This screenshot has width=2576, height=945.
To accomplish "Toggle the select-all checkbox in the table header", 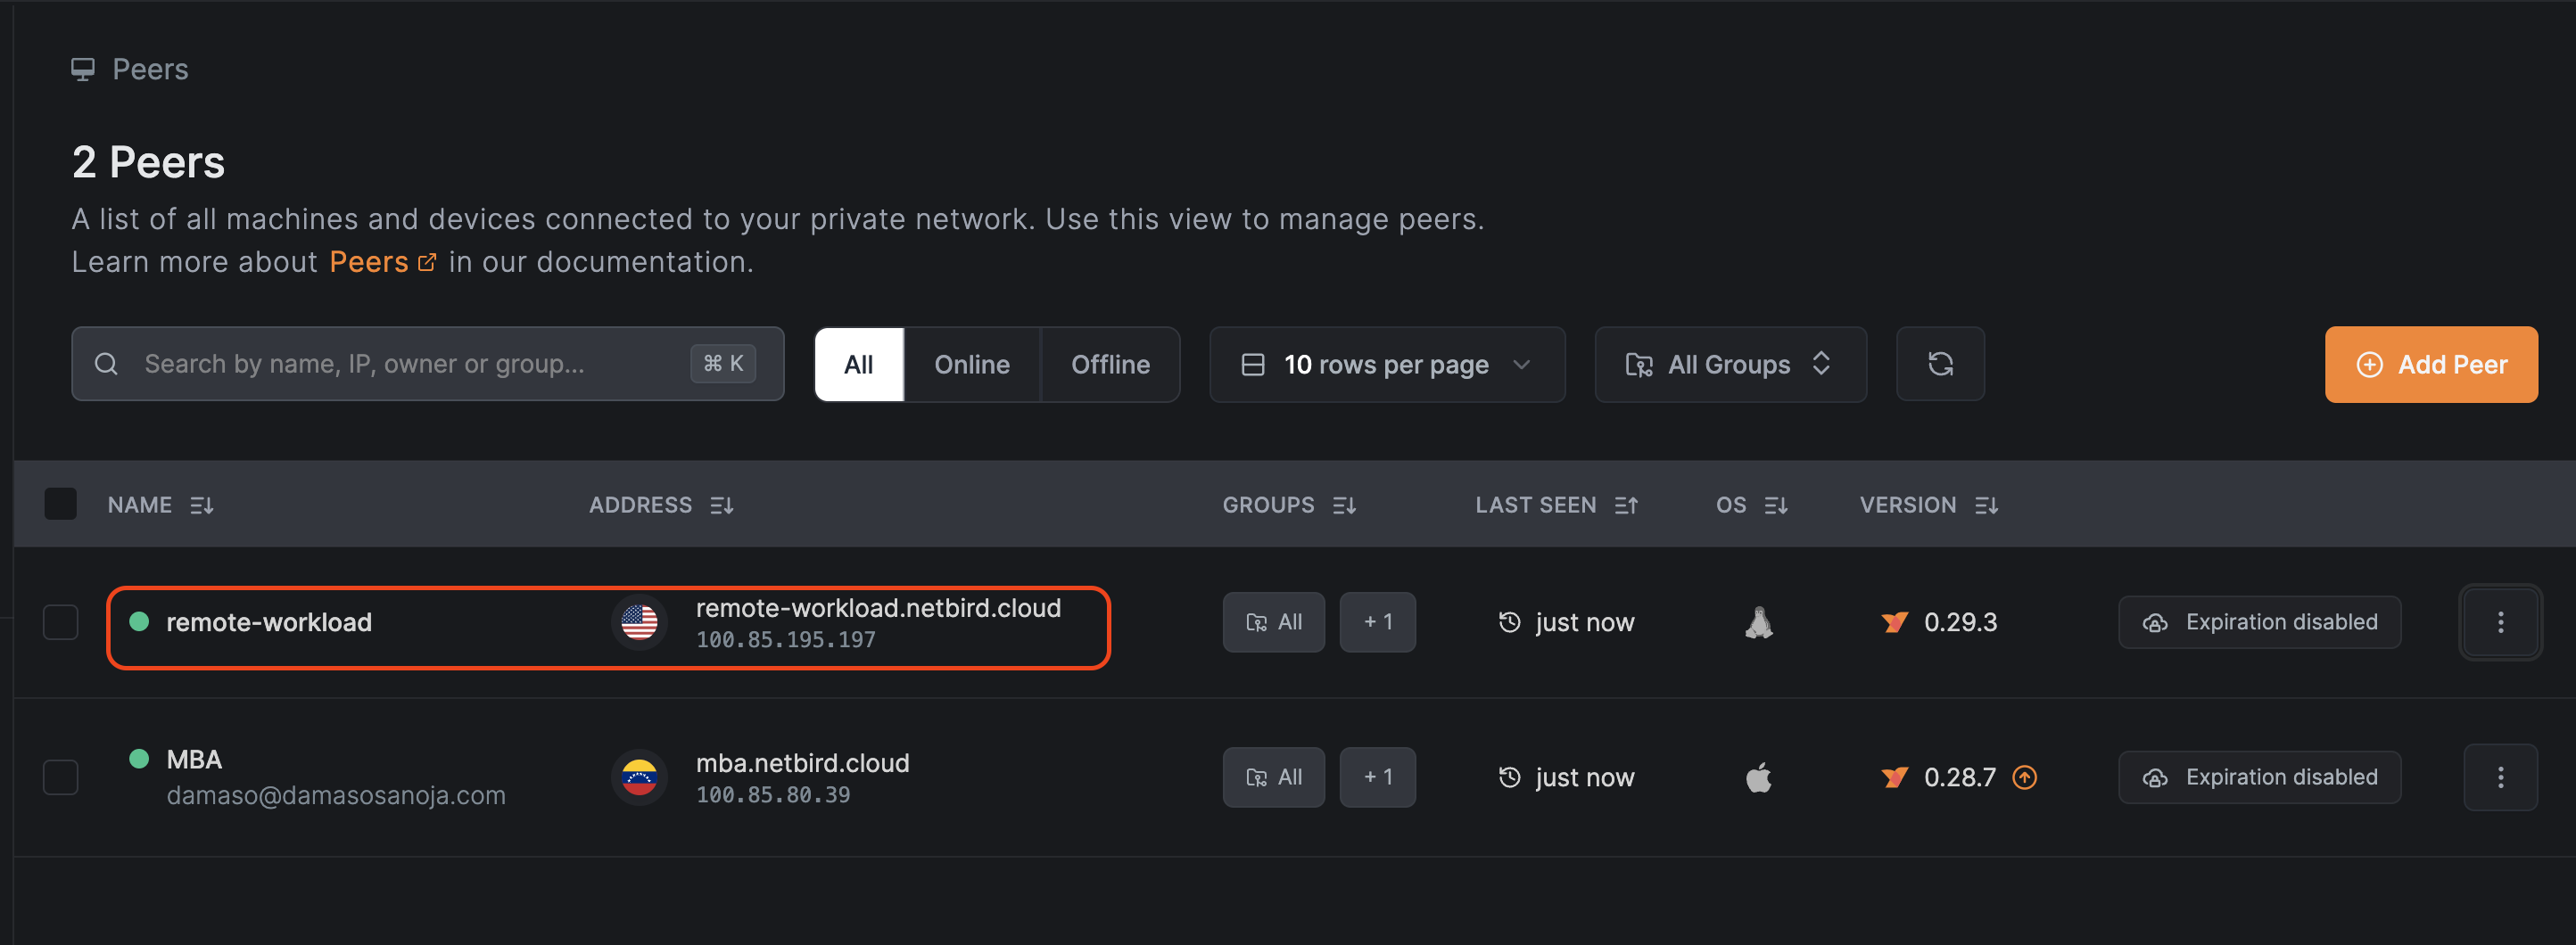I will coord(60,504).
